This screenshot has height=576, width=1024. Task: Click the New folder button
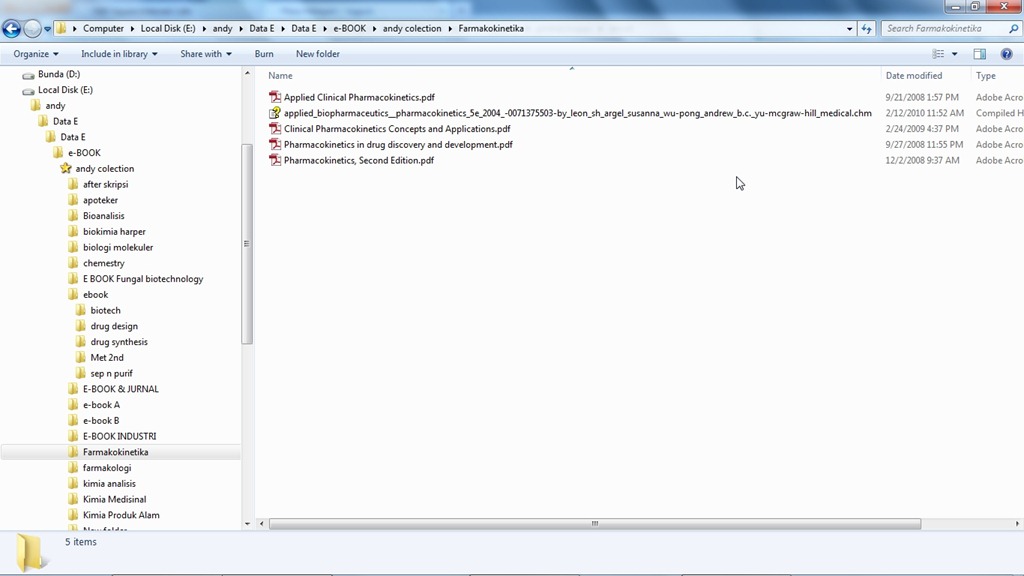click(x=317, y=54)
